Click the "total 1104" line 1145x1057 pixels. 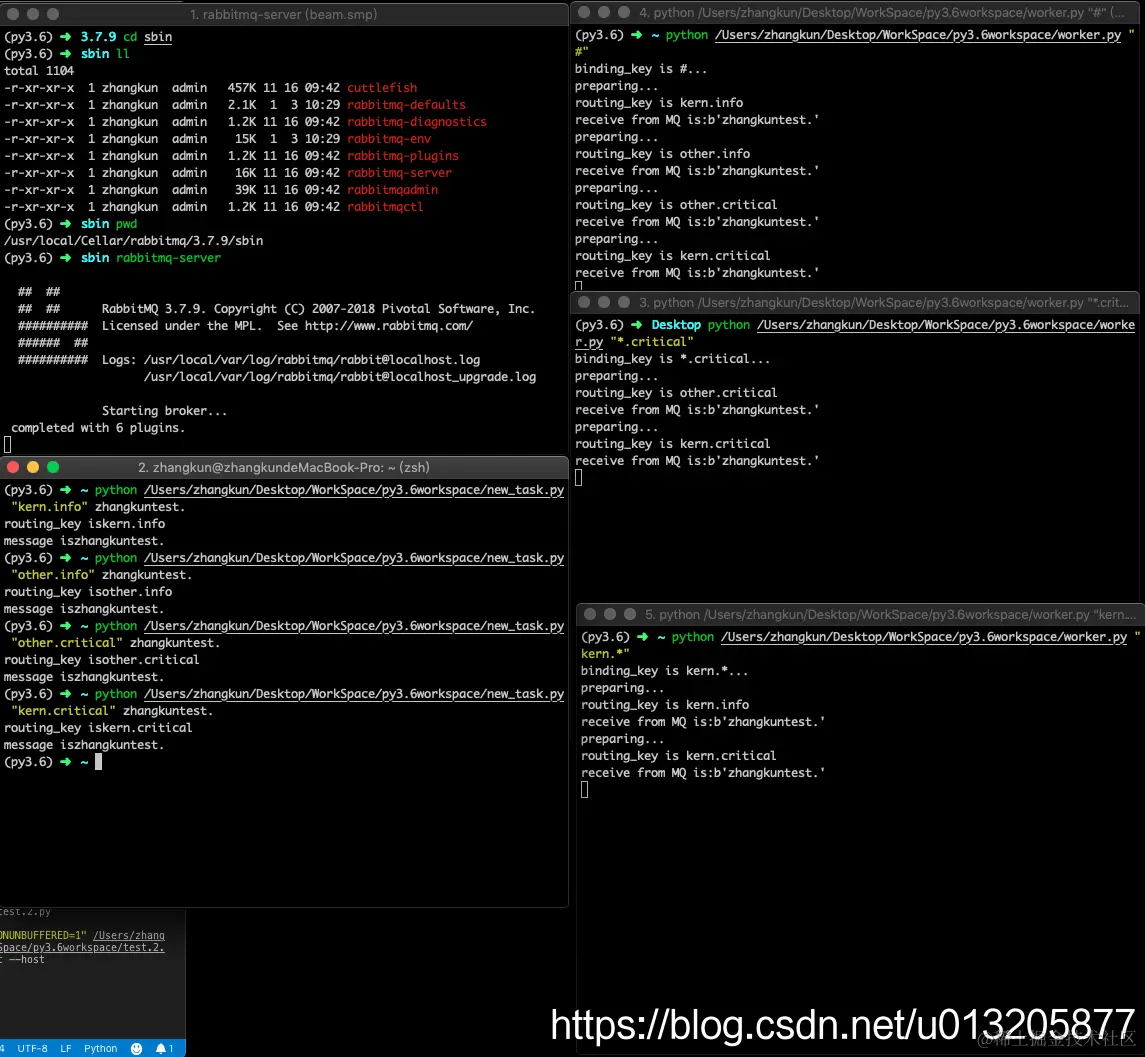(39, 71)
